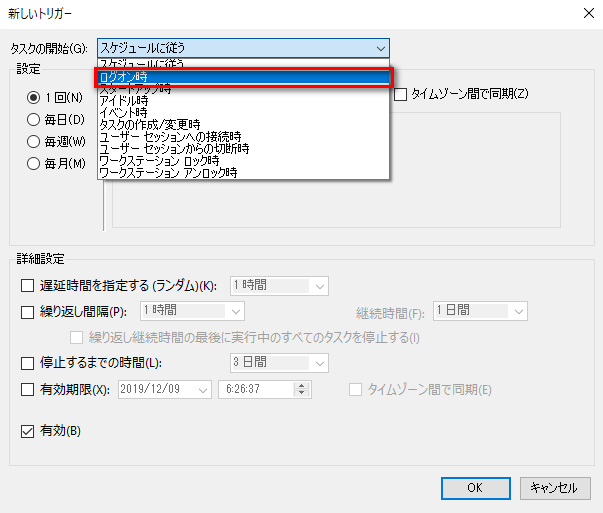Toggle 繰り返し間隔 checkbox
This screenshot has height=513, width=603.
pos(28,311)
